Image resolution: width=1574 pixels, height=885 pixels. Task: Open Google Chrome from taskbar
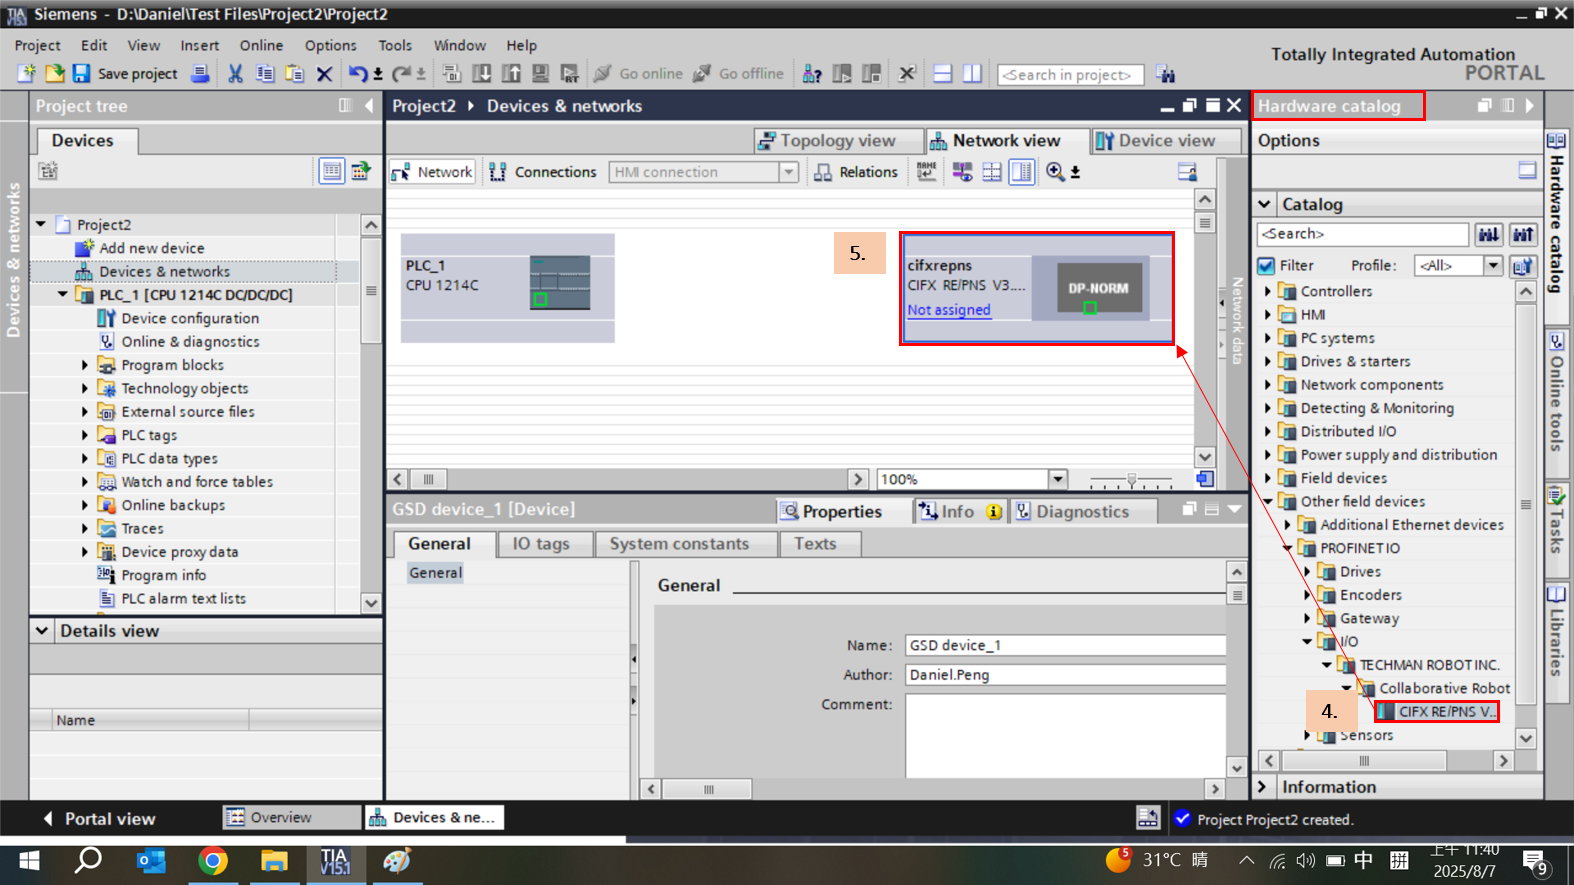point(212,861)
